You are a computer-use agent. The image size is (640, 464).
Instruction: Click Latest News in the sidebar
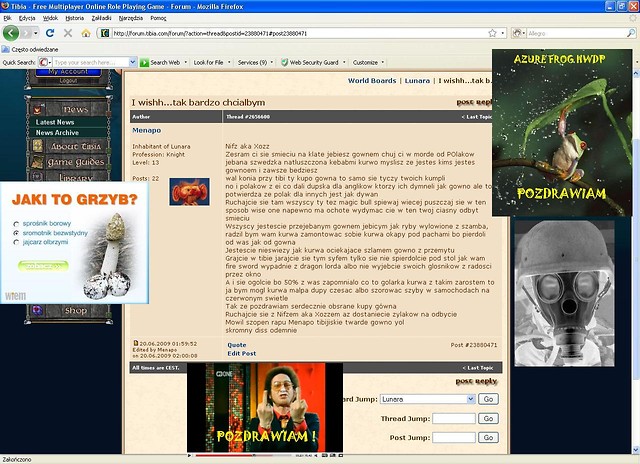[x=55, y=122]
